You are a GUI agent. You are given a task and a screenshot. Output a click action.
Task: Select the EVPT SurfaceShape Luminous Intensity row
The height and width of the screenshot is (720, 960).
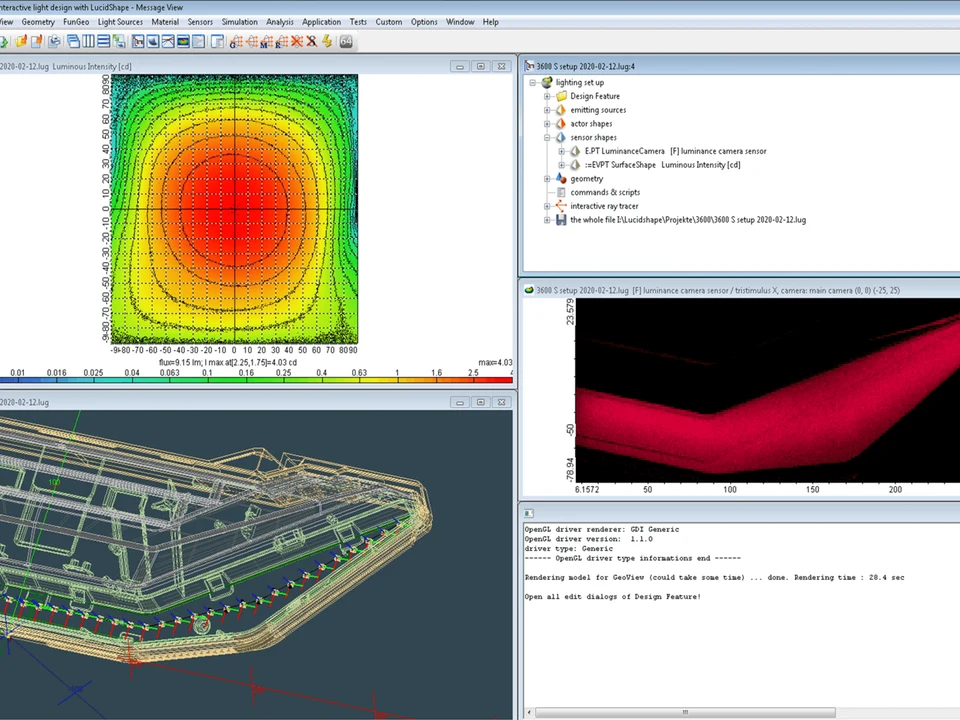point(662,165)
